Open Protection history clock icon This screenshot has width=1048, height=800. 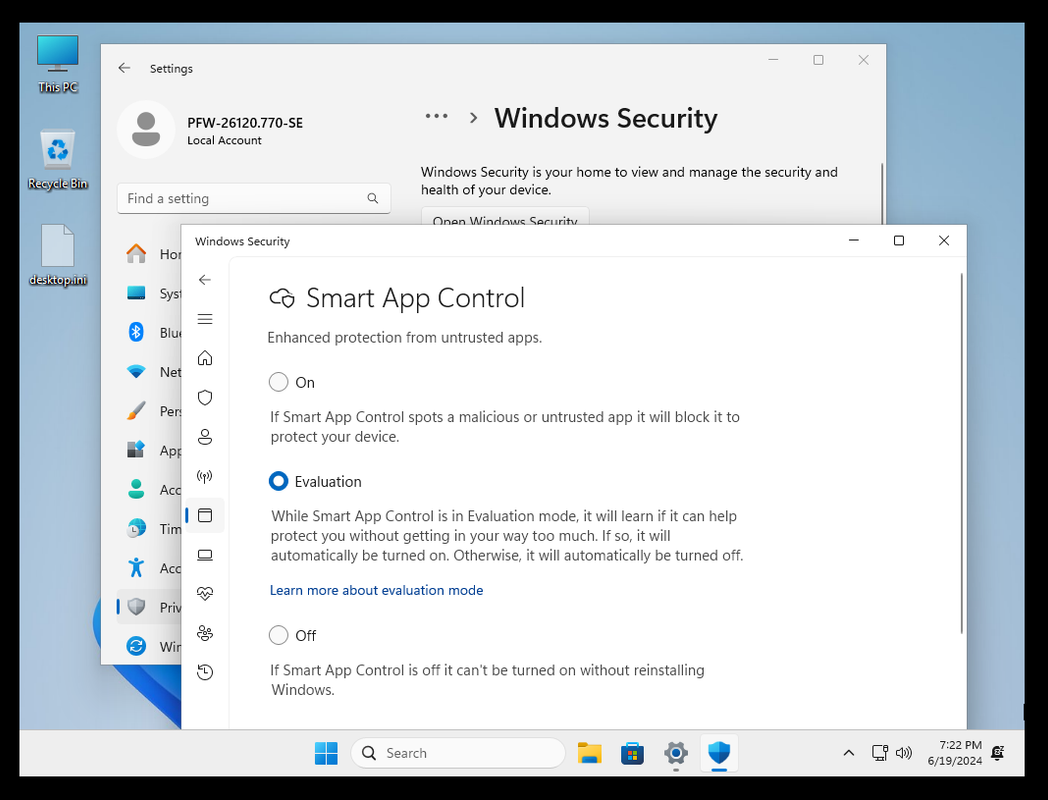[x=205, y=672]
